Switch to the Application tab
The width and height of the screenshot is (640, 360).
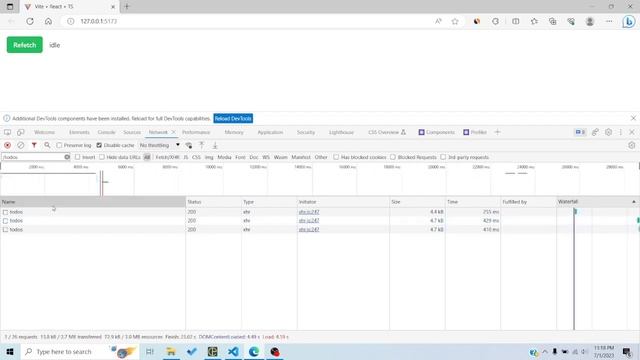pyautogui.click(x=270, y=132)
